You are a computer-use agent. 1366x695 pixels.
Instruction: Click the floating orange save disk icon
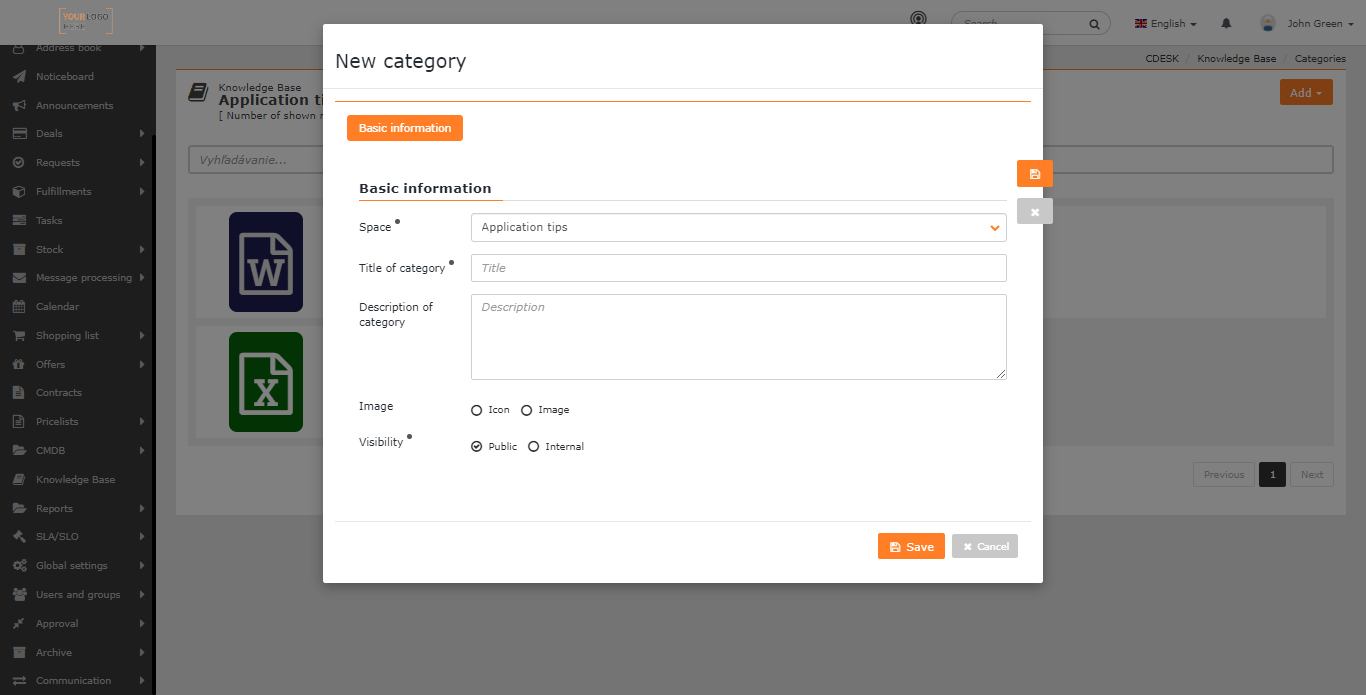1035,174
